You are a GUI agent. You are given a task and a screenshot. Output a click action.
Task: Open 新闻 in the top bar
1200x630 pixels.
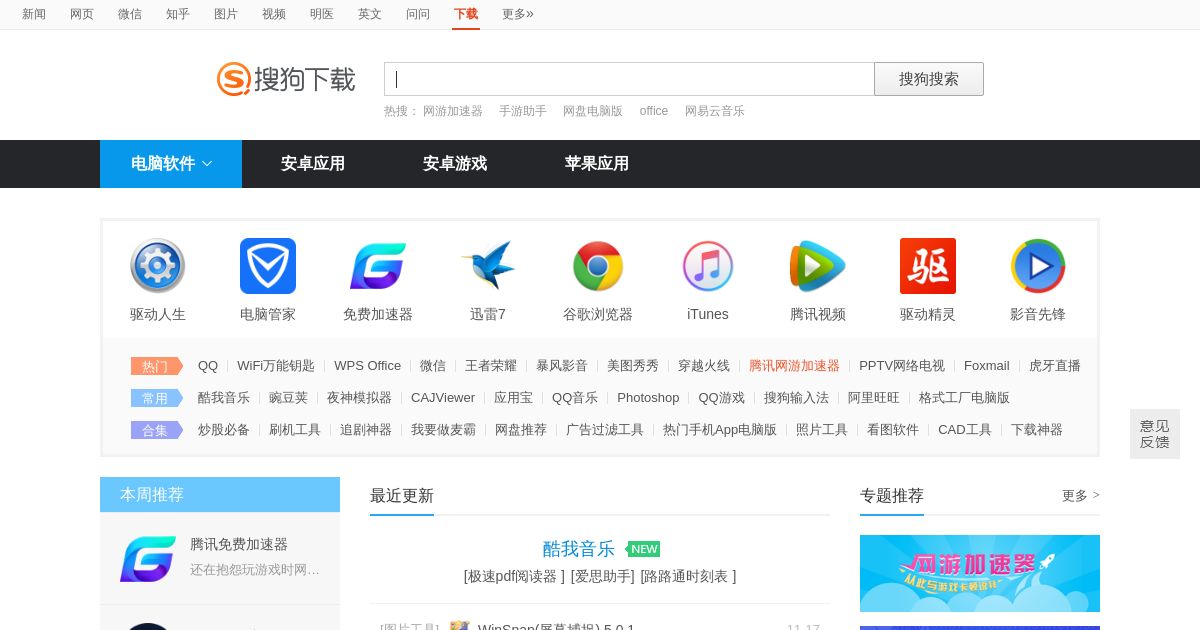(34, 14)
